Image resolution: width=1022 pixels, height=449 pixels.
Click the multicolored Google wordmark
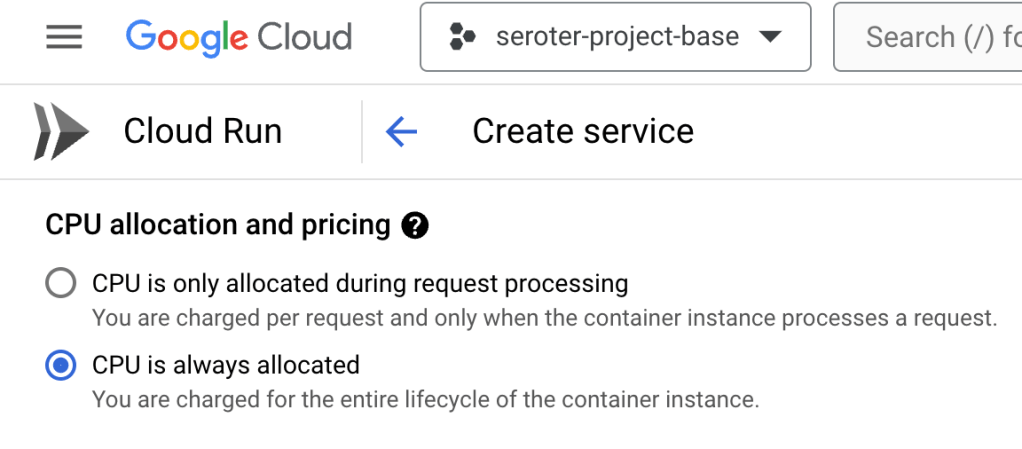(186, 38)
